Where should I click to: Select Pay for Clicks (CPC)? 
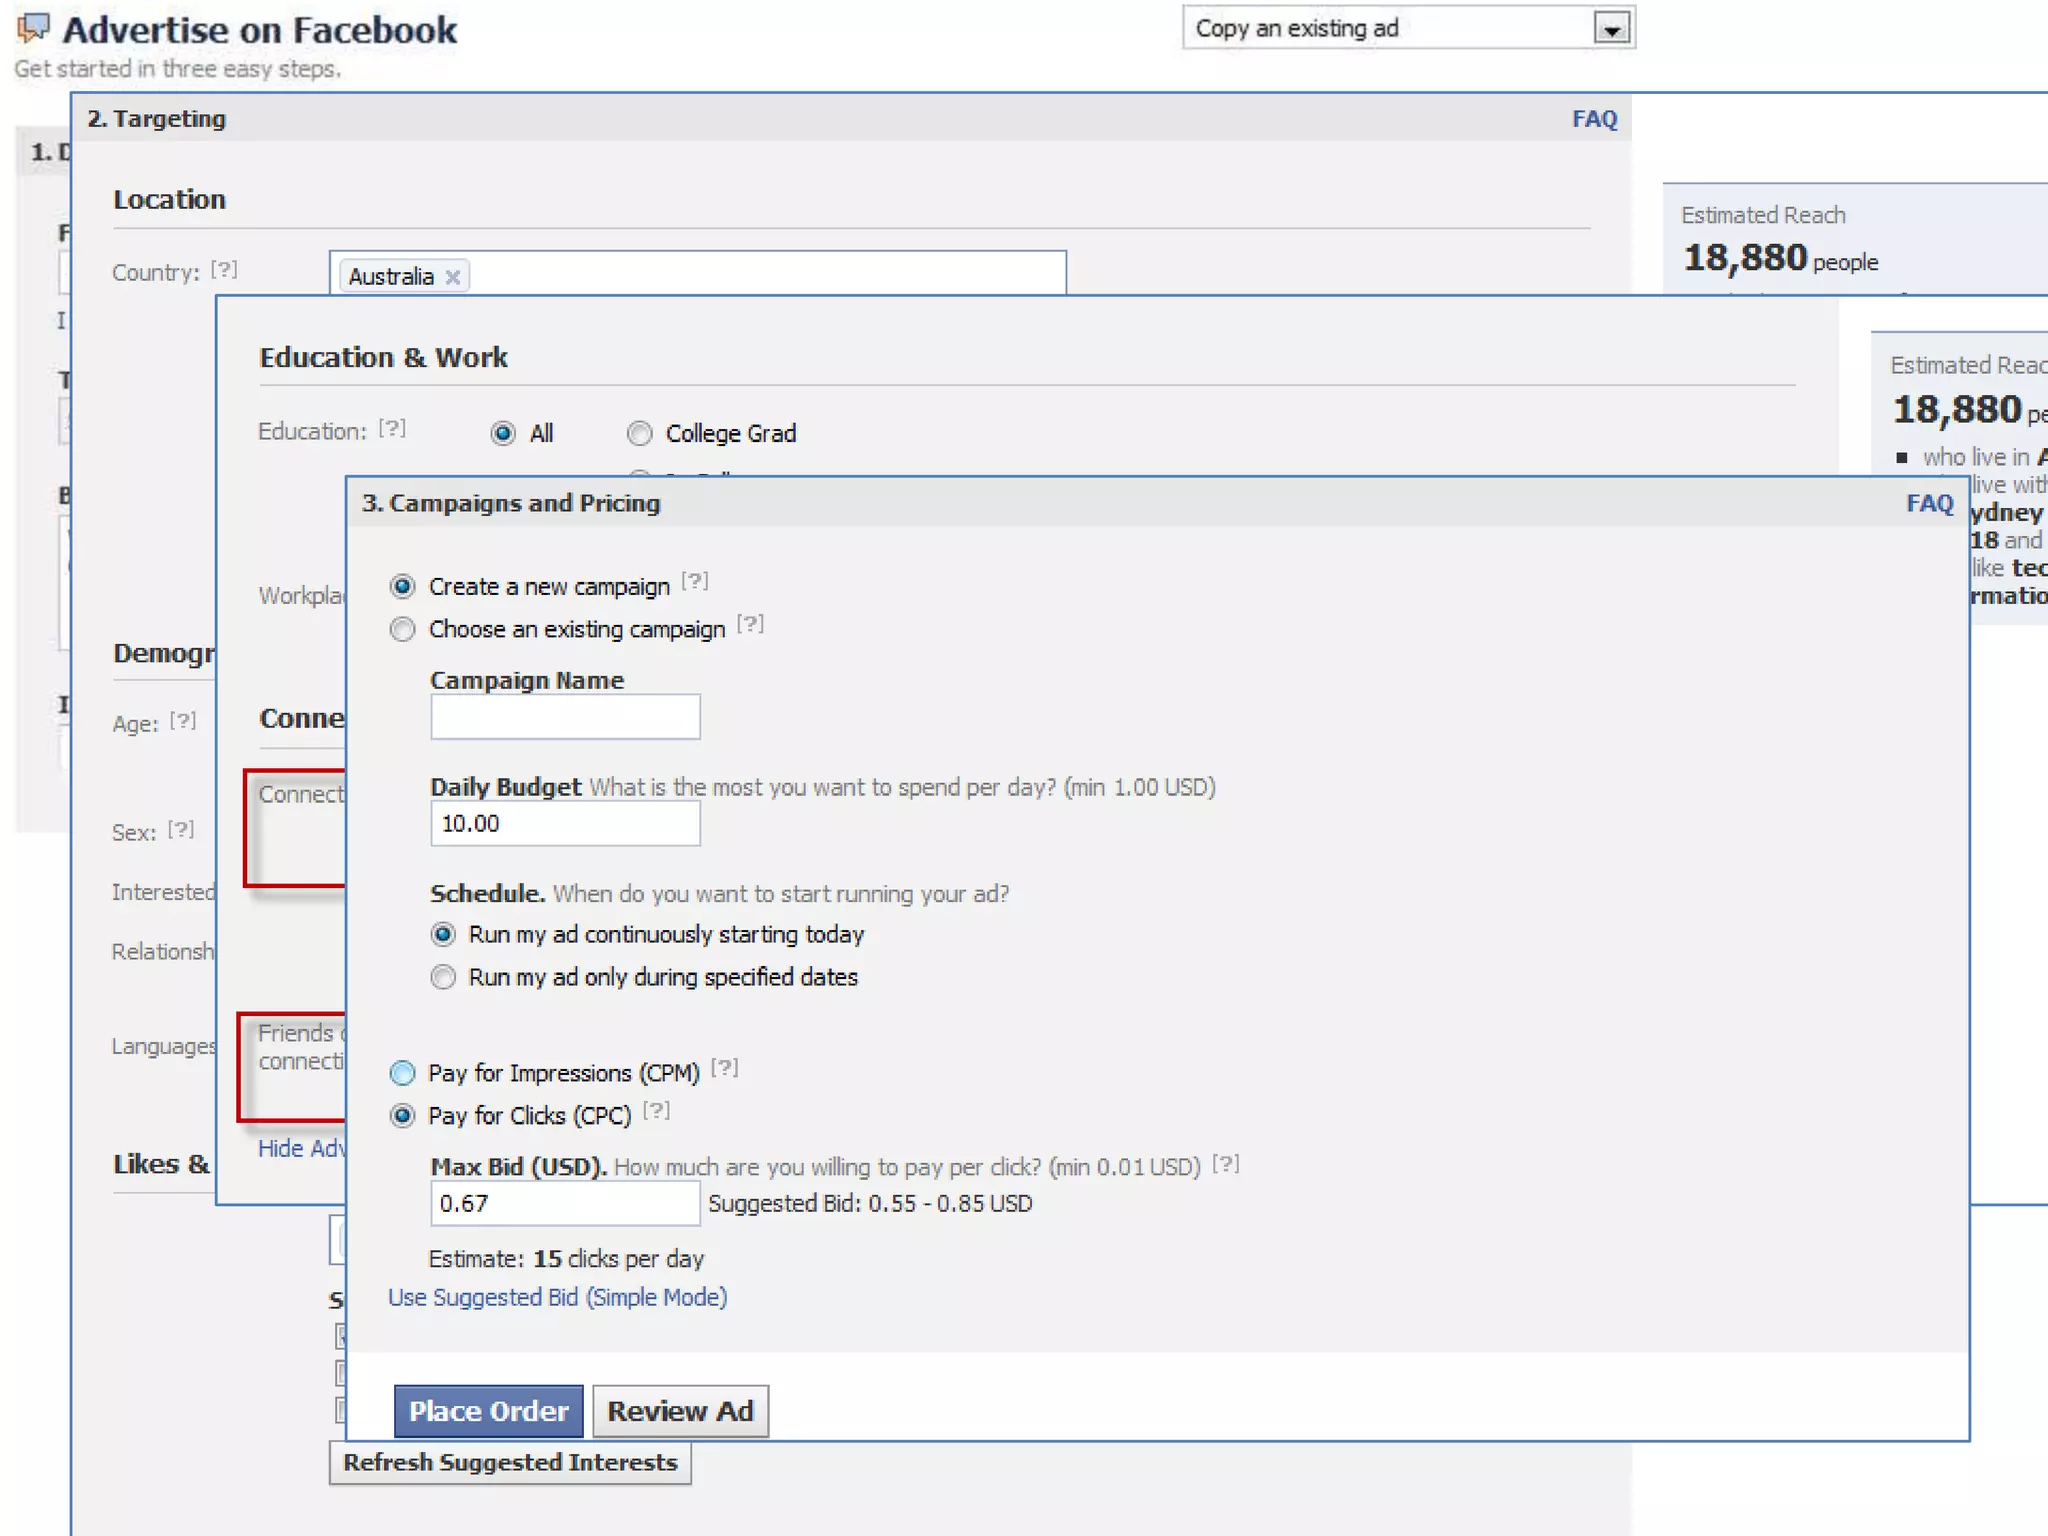(x=402, y=1116)
